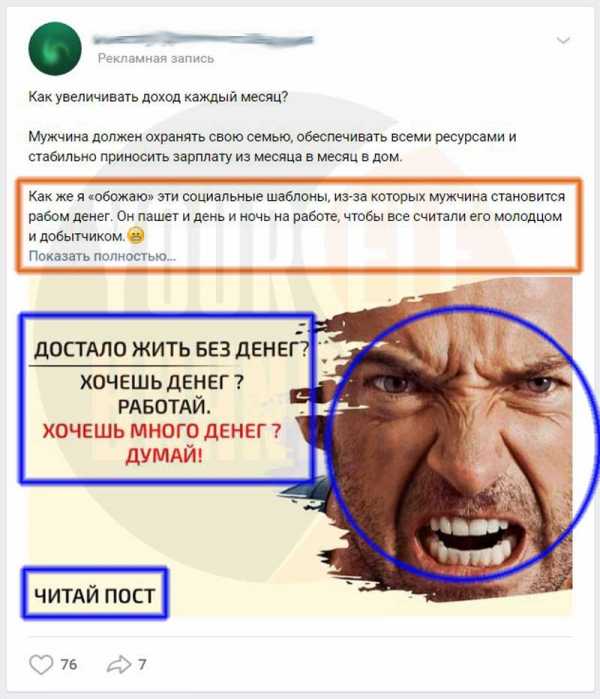Open the ad image by the angry man's face
The width and height of the screenshot is (600, 699).
tap(461, 441)
